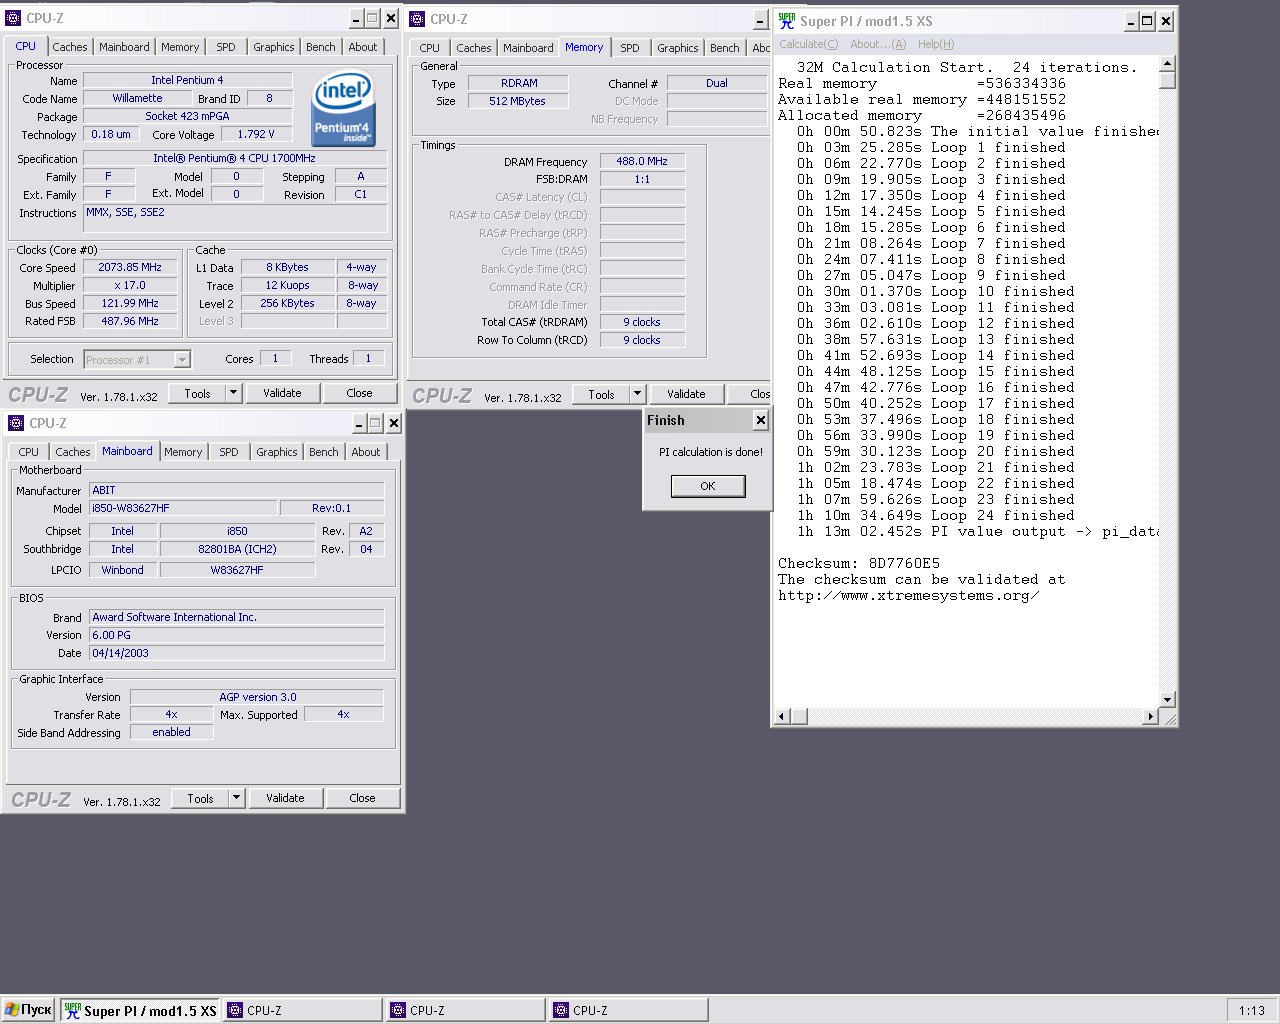Click the taskbar clock showing 1:13

coord(1252,1010)
